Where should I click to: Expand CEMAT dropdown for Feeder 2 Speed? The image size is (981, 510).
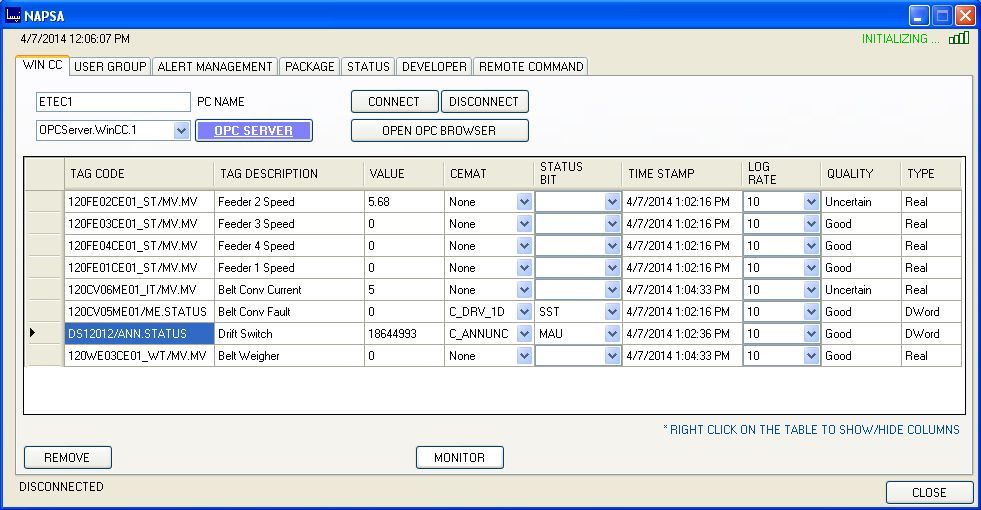point(524,202)
